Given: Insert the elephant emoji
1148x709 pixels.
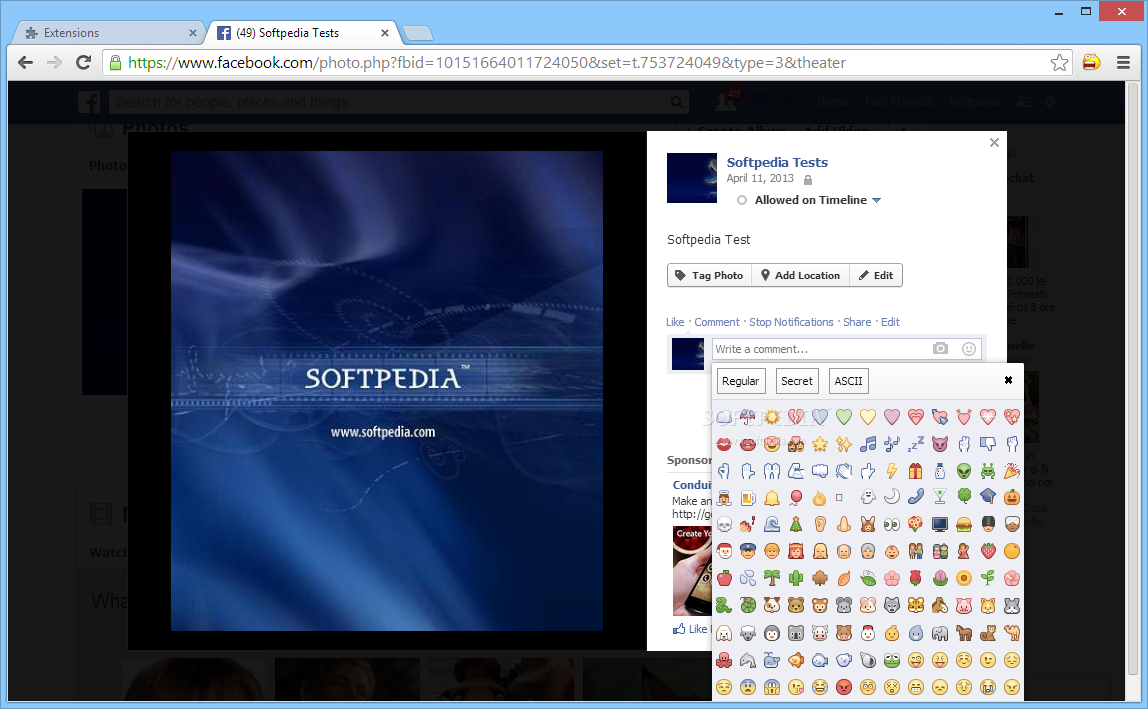Looking at the screenshot, I should coord(940,633).
